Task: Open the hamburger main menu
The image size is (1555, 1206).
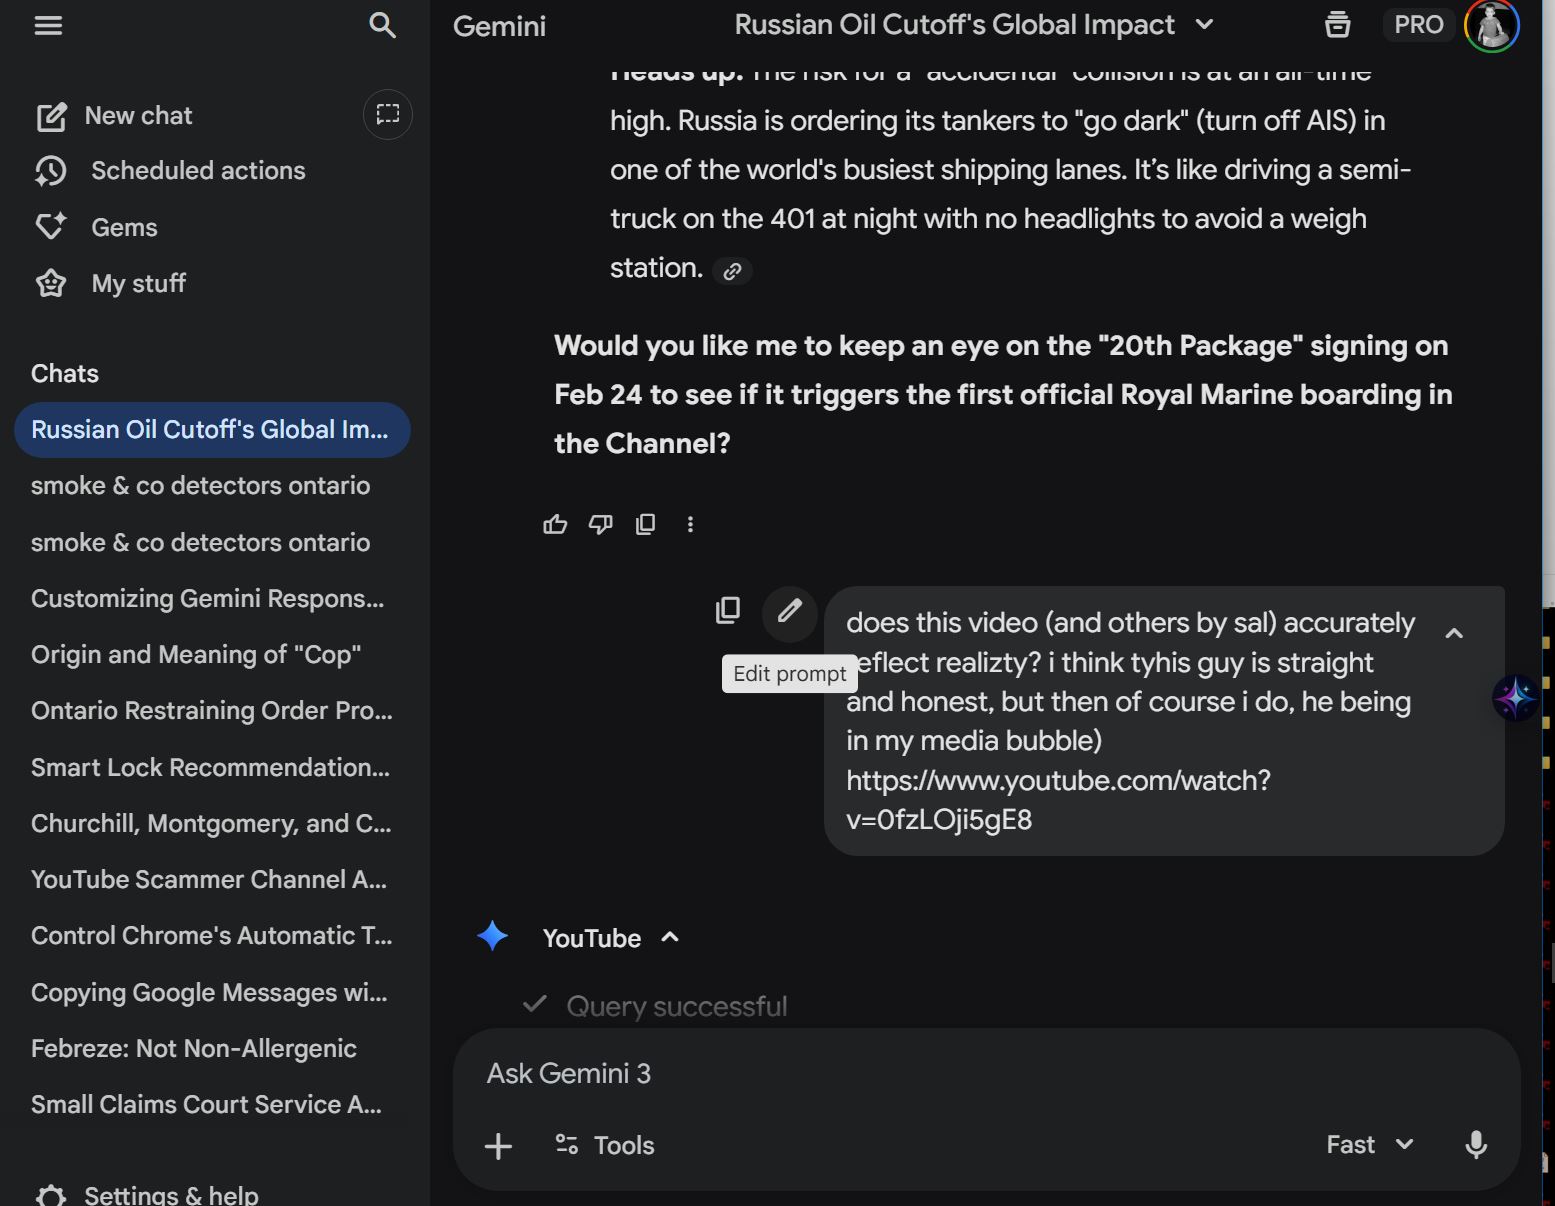Action: point(48,25)
